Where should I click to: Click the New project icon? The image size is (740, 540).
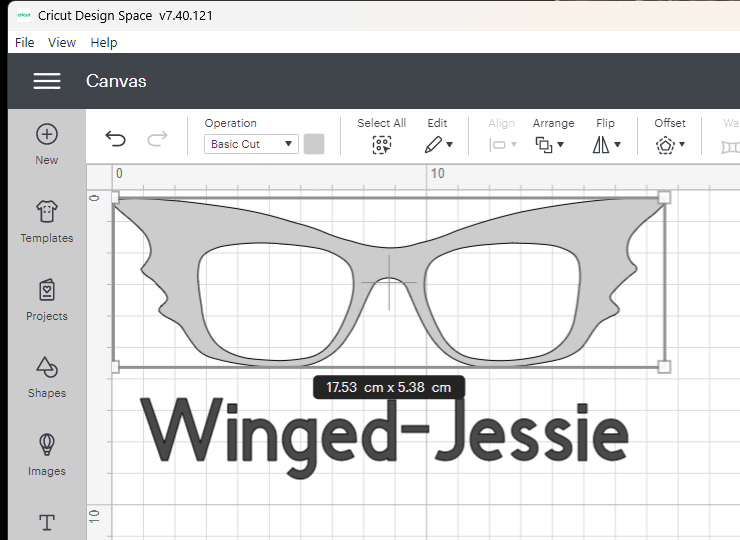(47, 144)
